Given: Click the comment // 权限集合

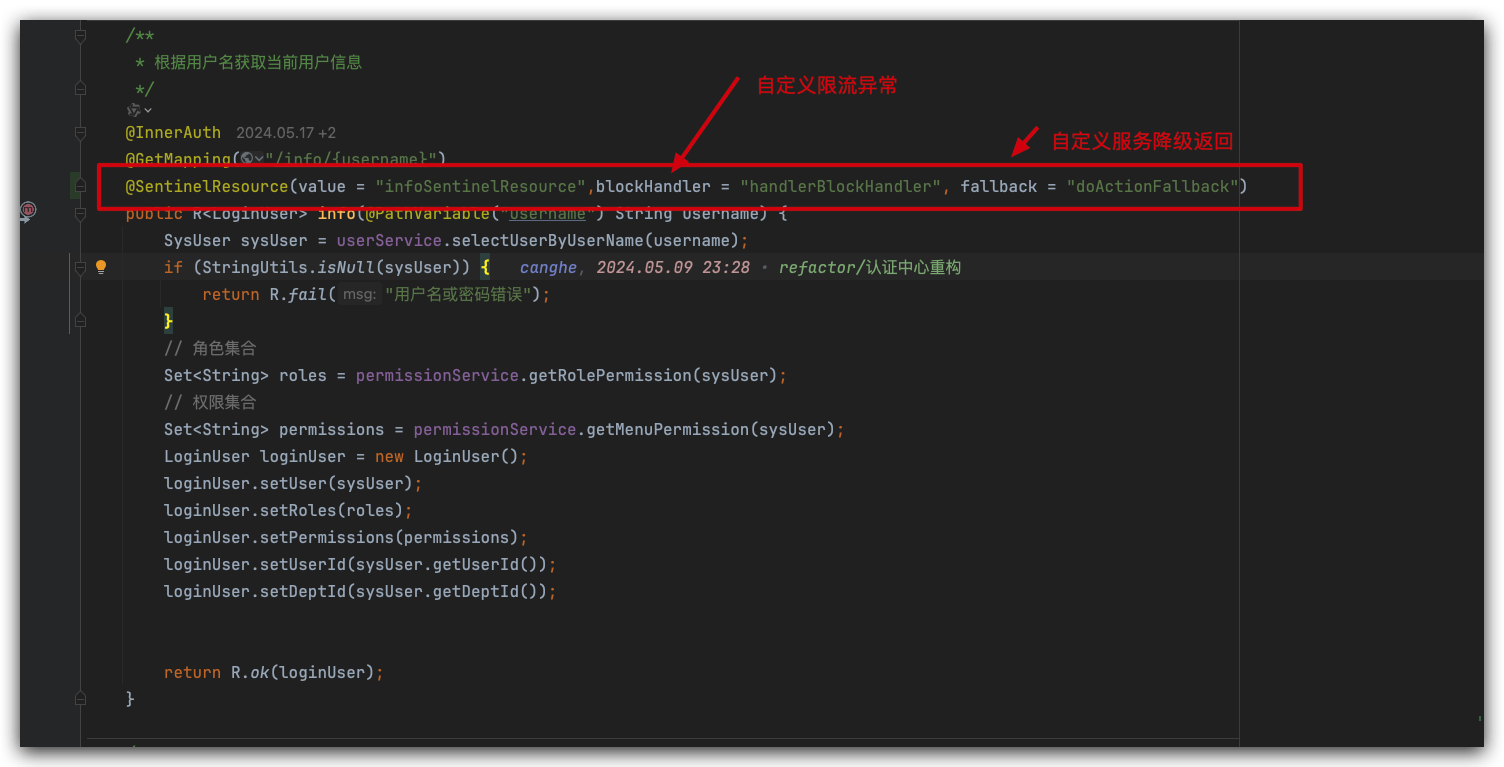Looking at the screenshot, I should click(211, 402).
